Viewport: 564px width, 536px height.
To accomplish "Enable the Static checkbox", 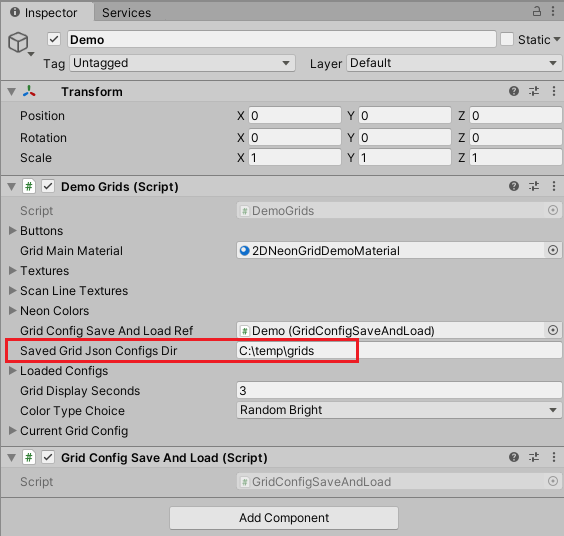I will coord(507,39).
